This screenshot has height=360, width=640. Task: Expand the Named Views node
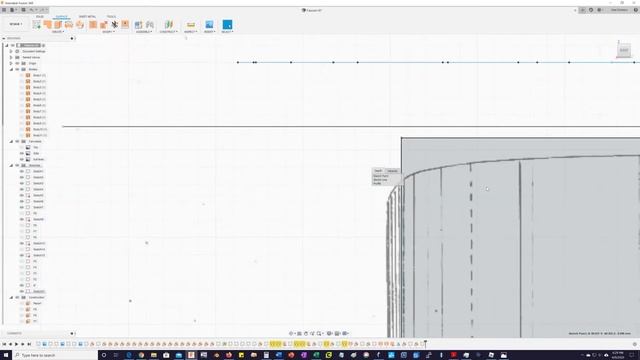(x=11, y=58)
